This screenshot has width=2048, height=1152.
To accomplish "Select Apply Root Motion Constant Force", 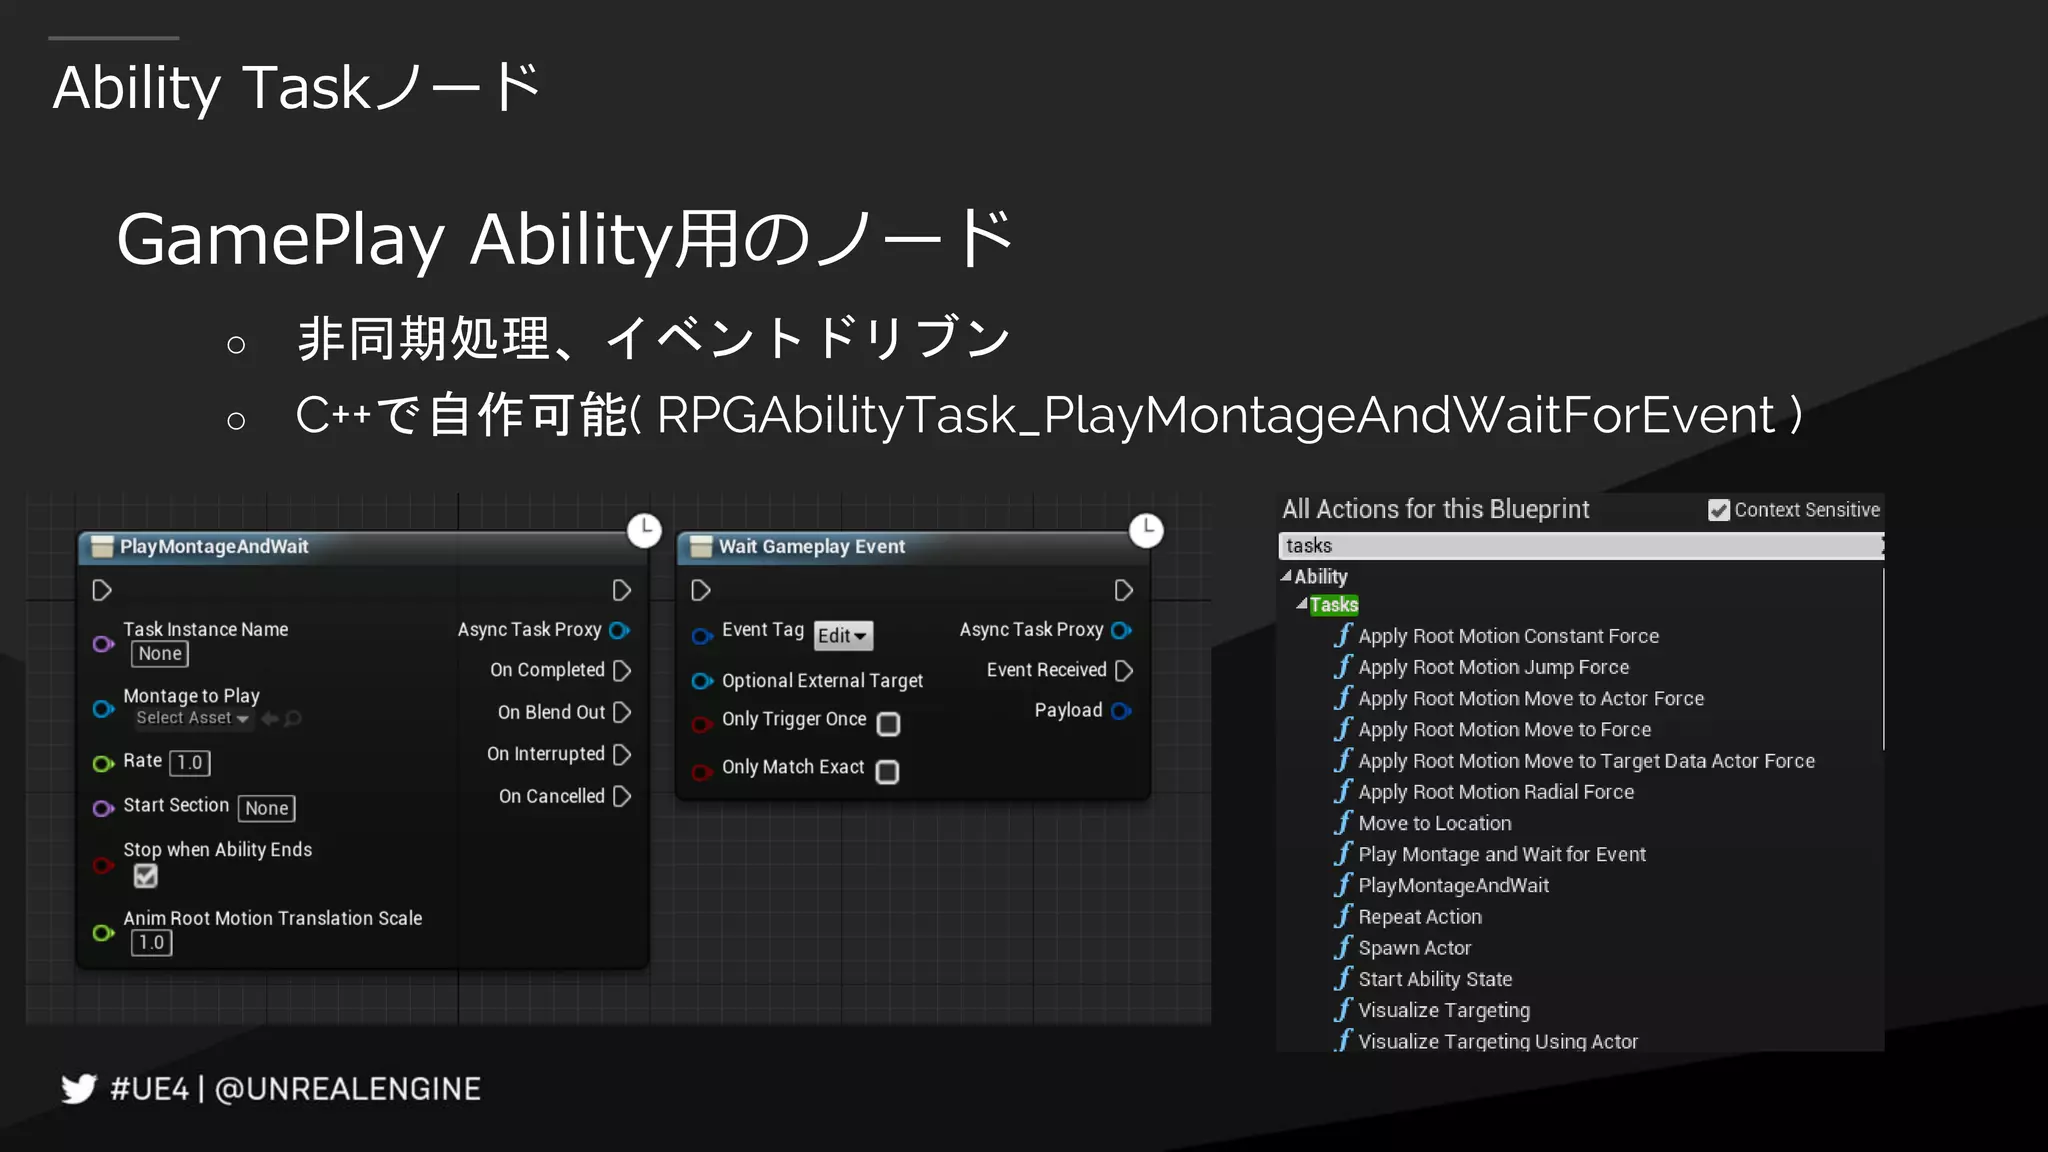I will click(1508, 636).
